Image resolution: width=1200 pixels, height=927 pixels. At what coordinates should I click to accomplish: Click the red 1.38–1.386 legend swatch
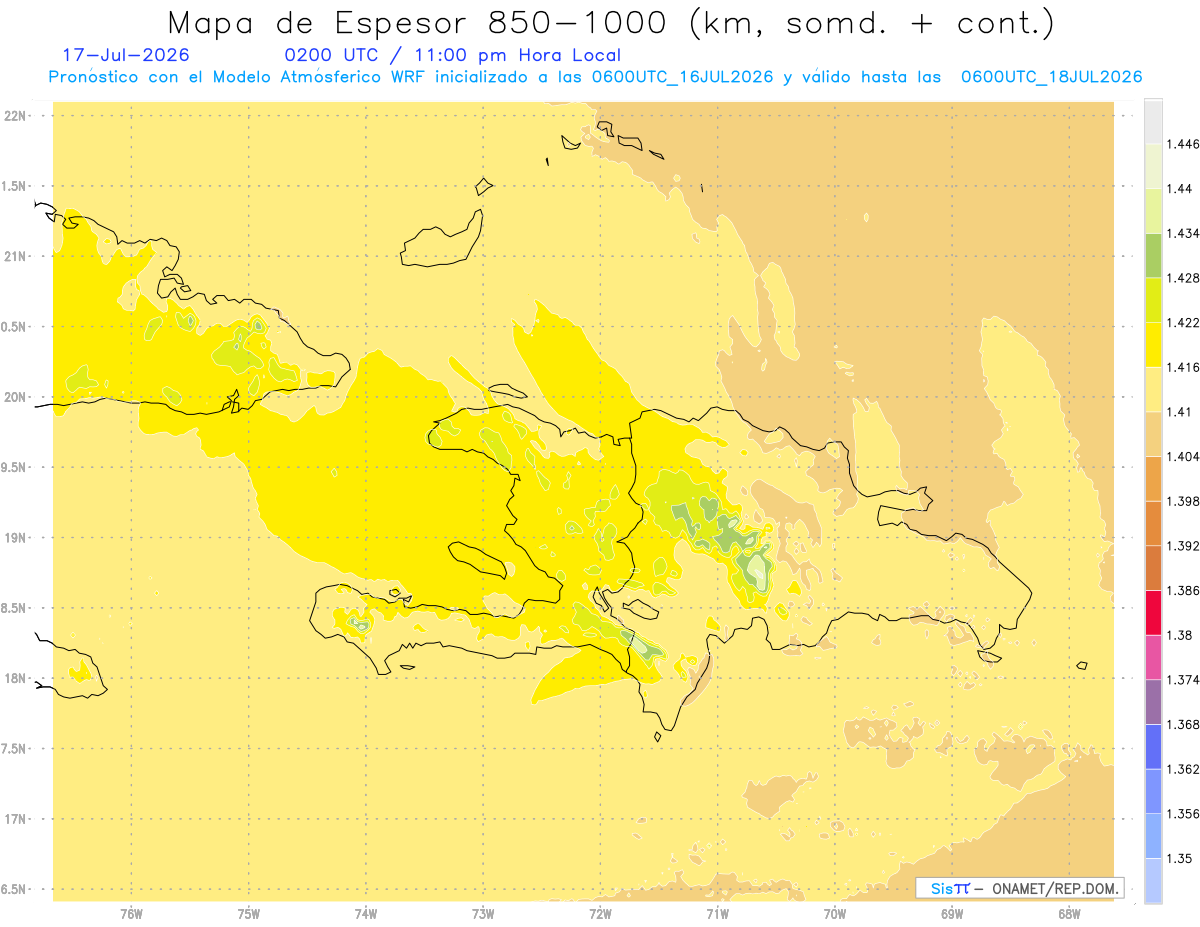[1153, 613]
